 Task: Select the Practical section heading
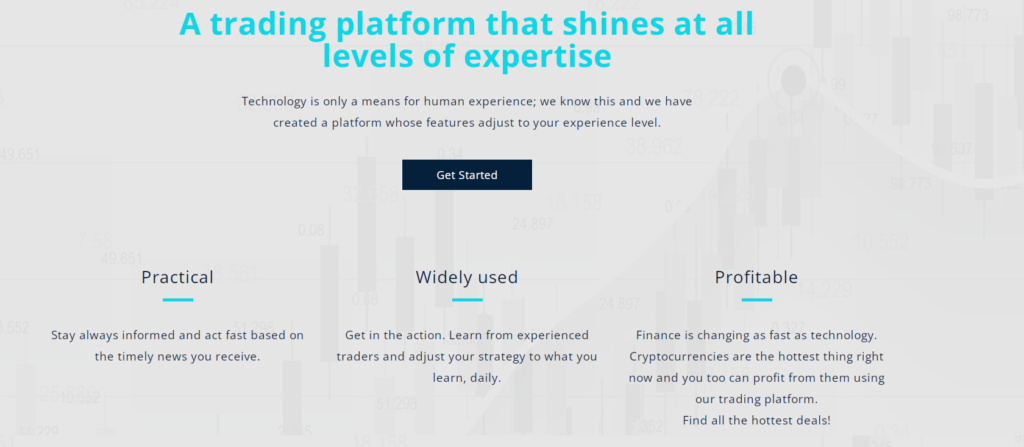coord(178,277)
